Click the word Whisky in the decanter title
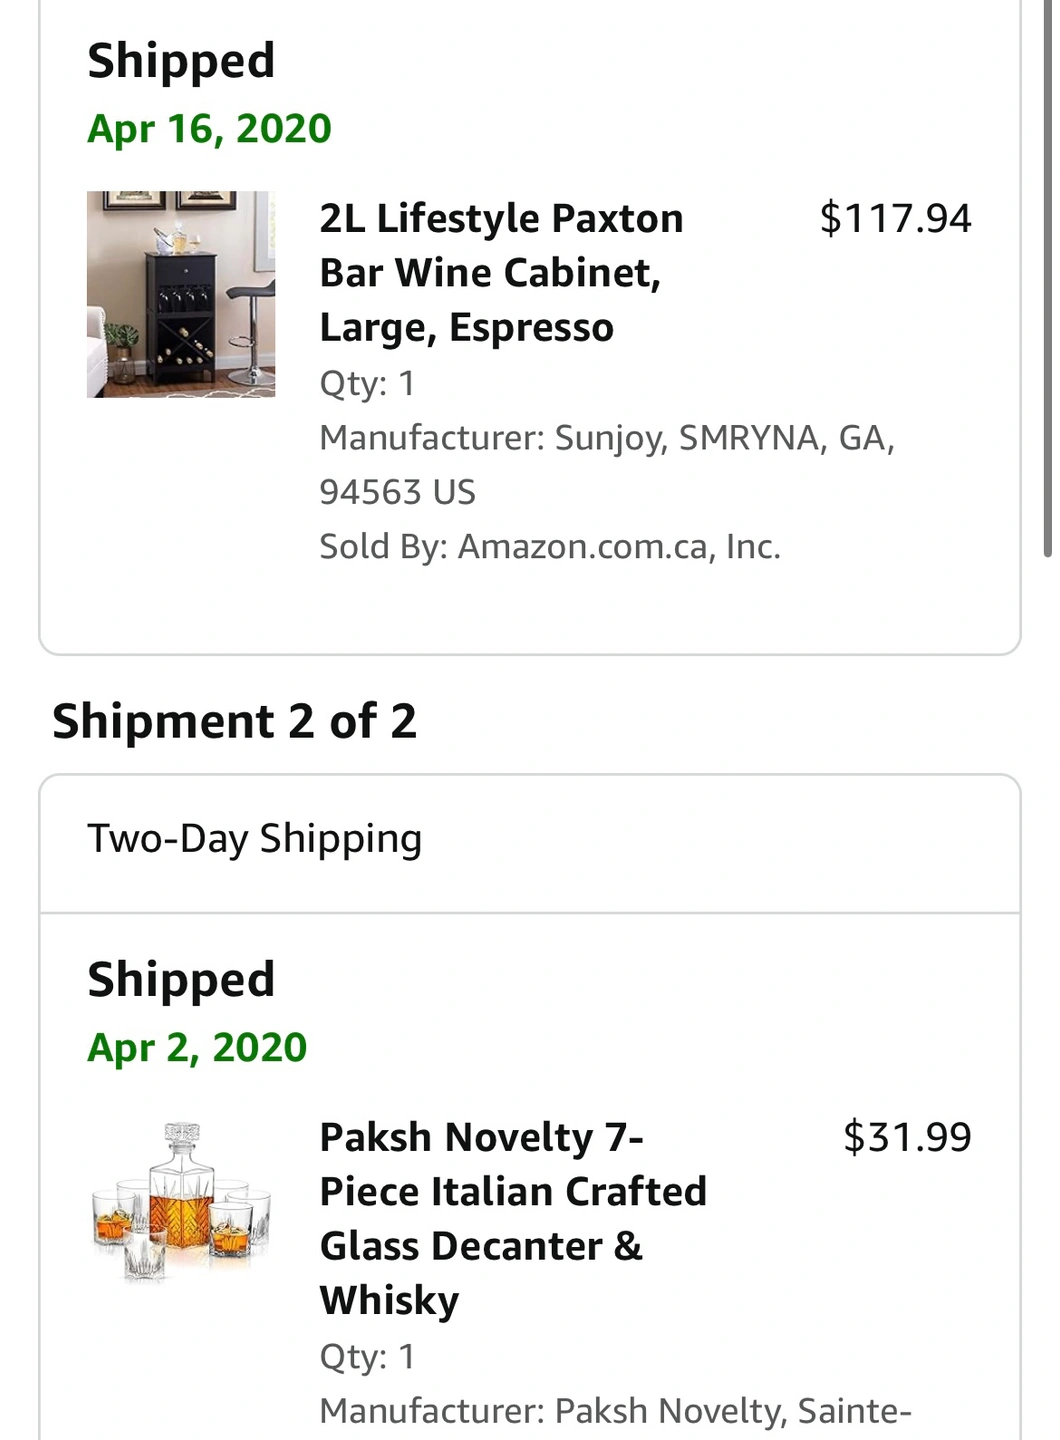The width and height of the screenshot is (1060, 1440). (x=389, y=1300)
